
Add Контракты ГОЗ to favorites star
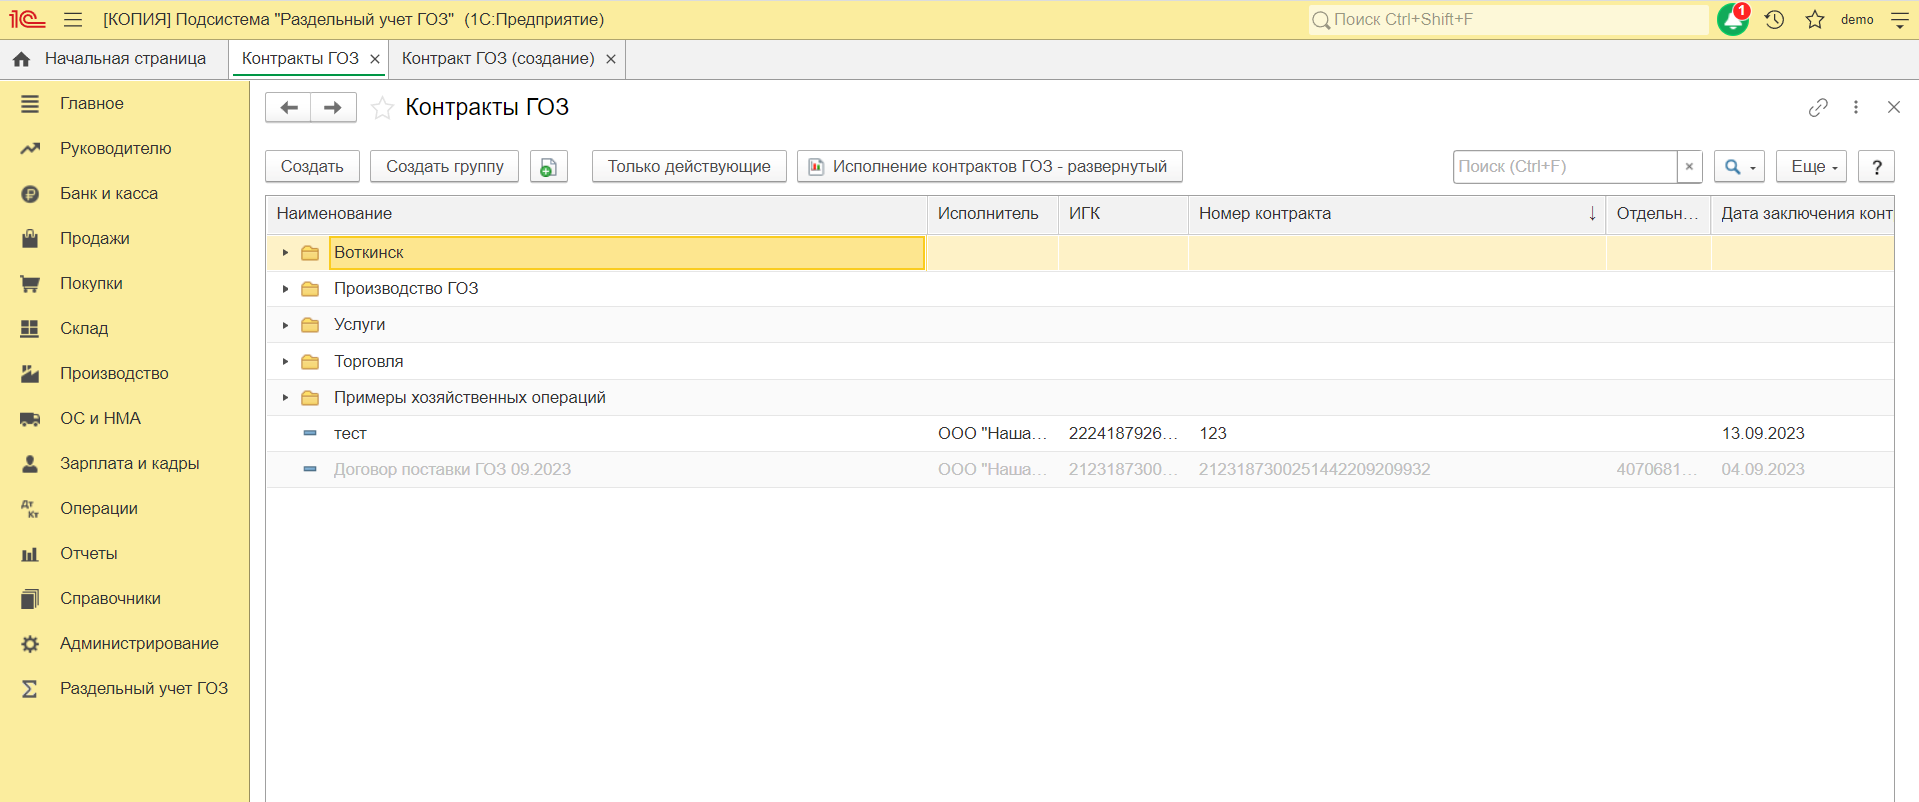pos(382,108)
